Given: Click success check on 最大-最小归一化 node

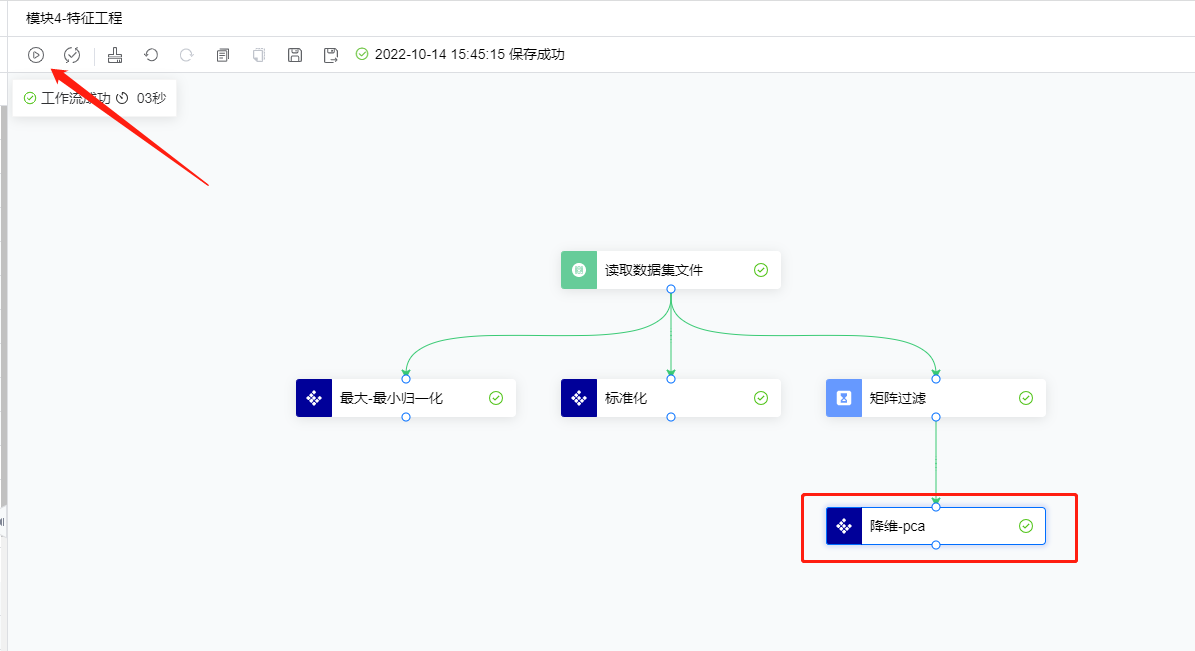Looking at the screenshot, I should pyautogui.click(x=496, y=398).
